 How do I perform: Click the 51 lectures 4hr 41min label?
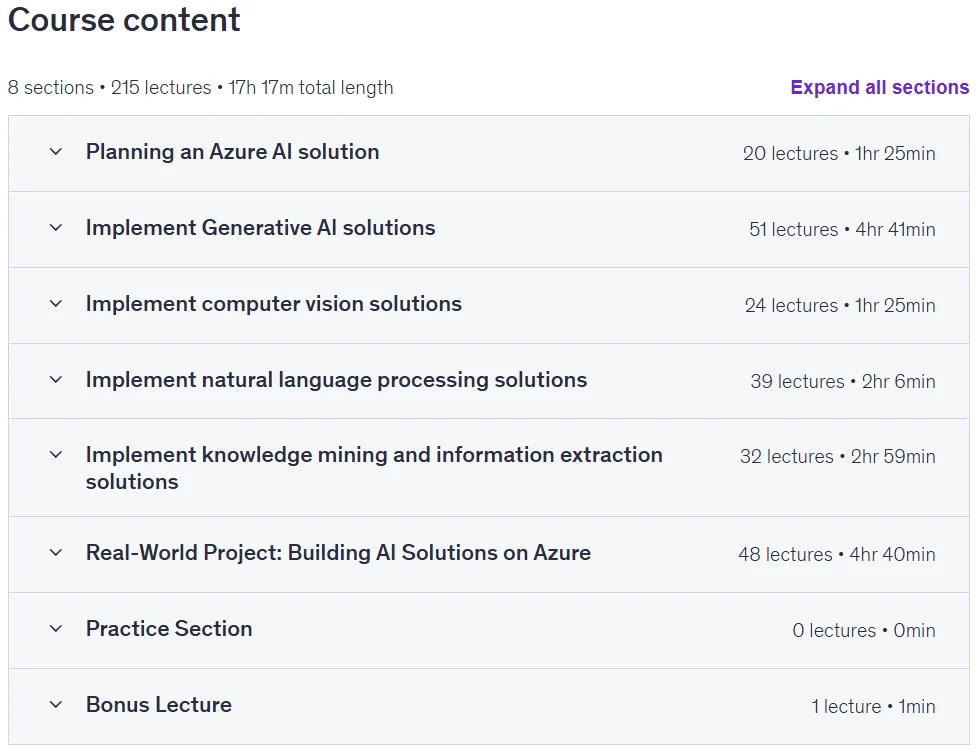tap(842, 230)
